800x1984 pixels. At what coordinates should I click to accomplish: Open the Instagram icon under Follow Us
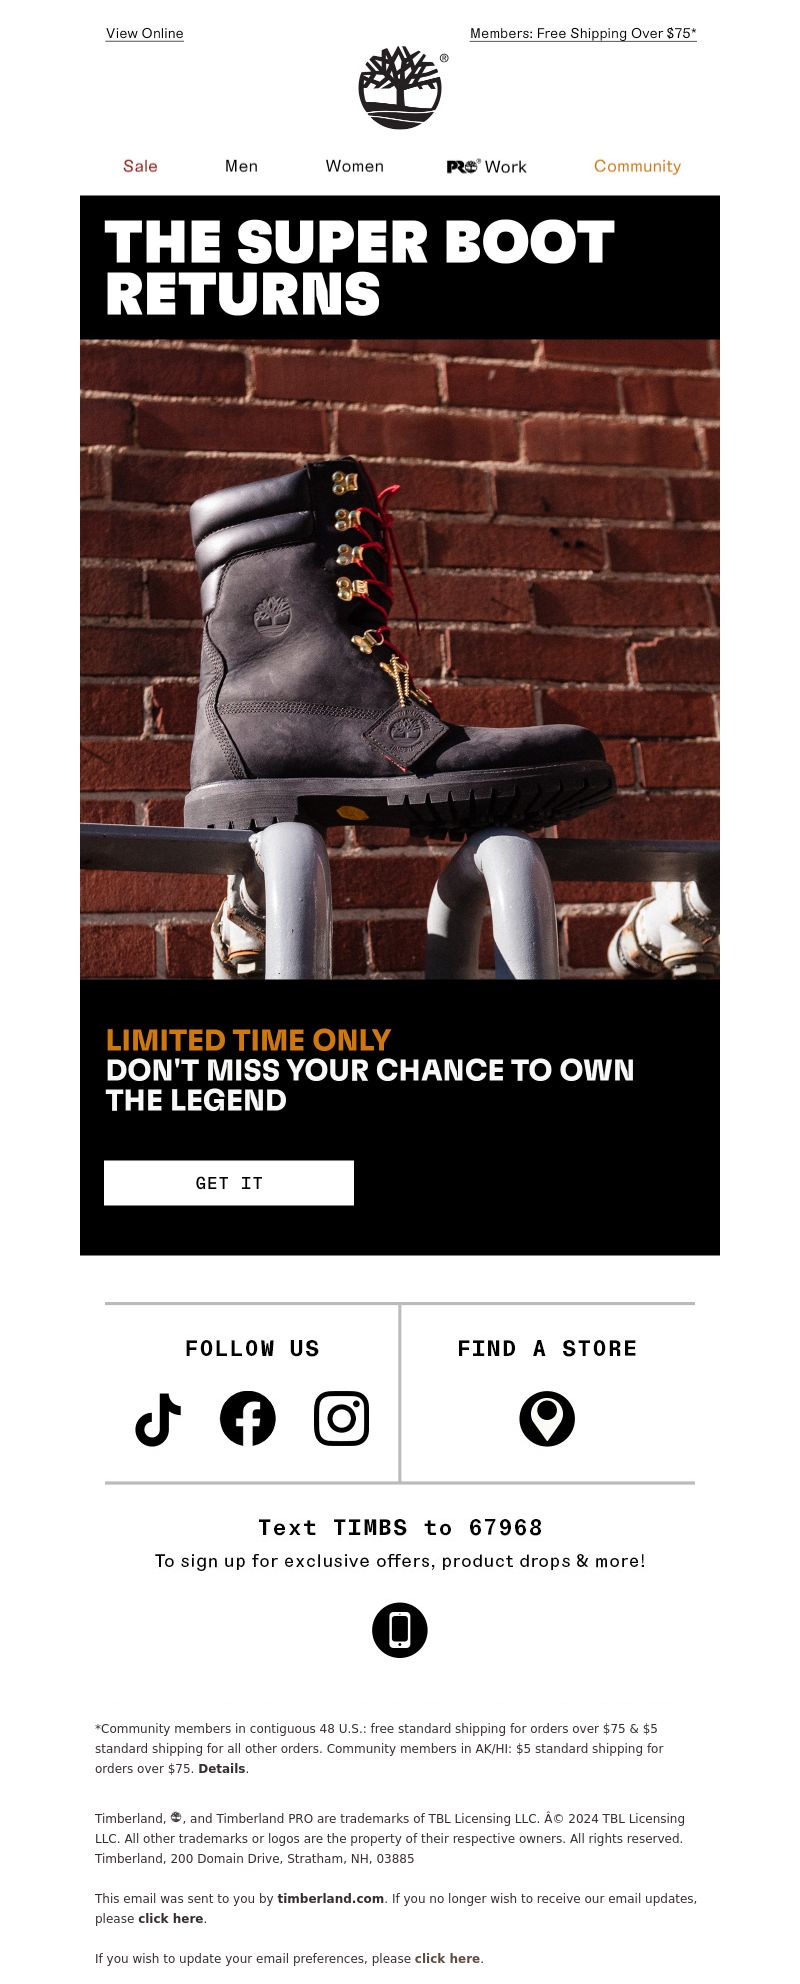point(342,1418)
